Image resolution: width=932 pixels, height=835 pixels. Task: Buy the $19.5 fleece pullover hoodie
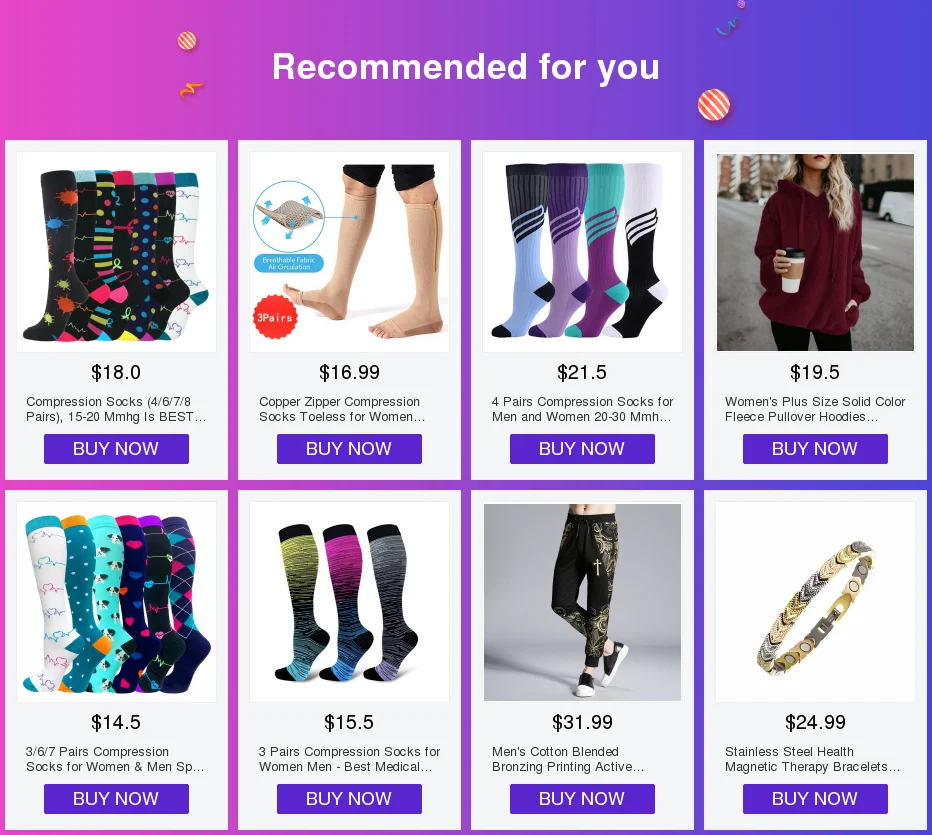pyautogui.click(x=816, y=449)
